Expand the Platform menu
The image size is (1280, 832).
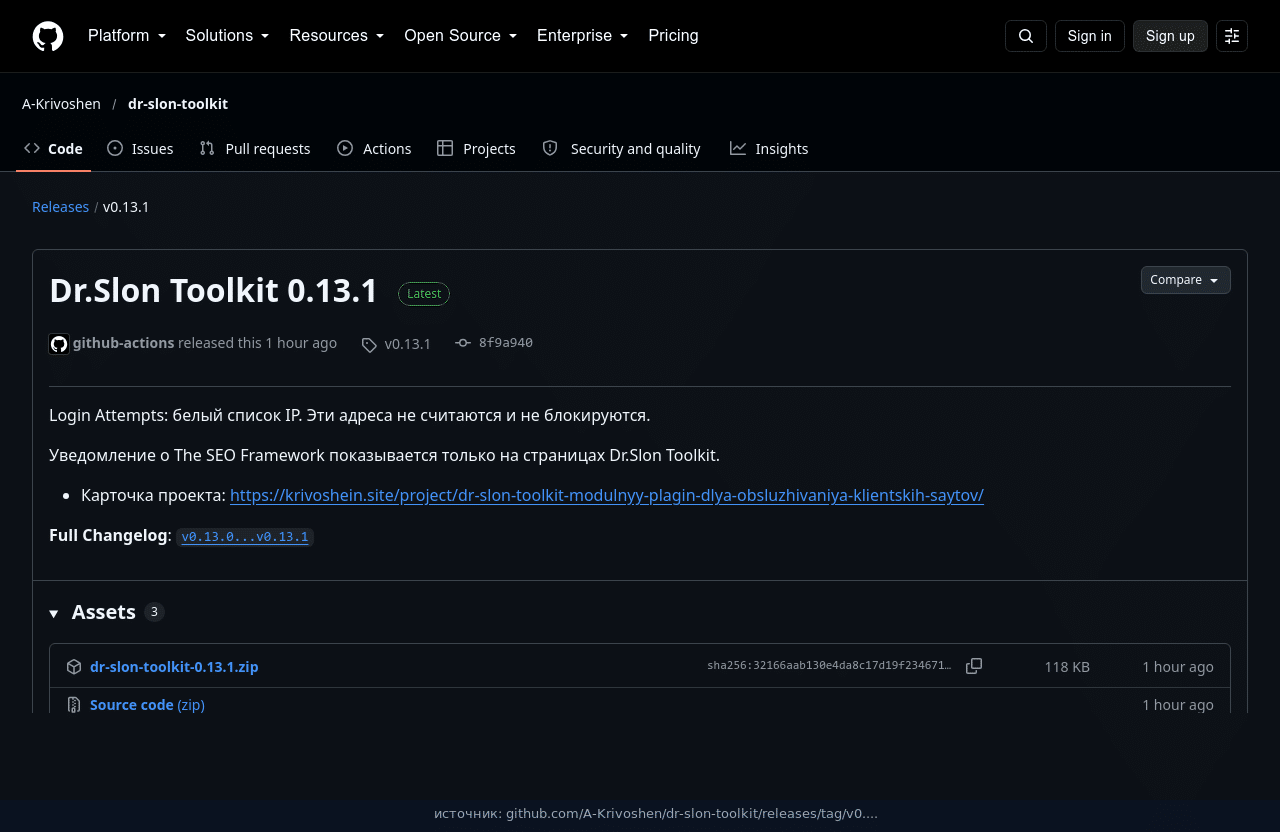[x=127, y=36]
